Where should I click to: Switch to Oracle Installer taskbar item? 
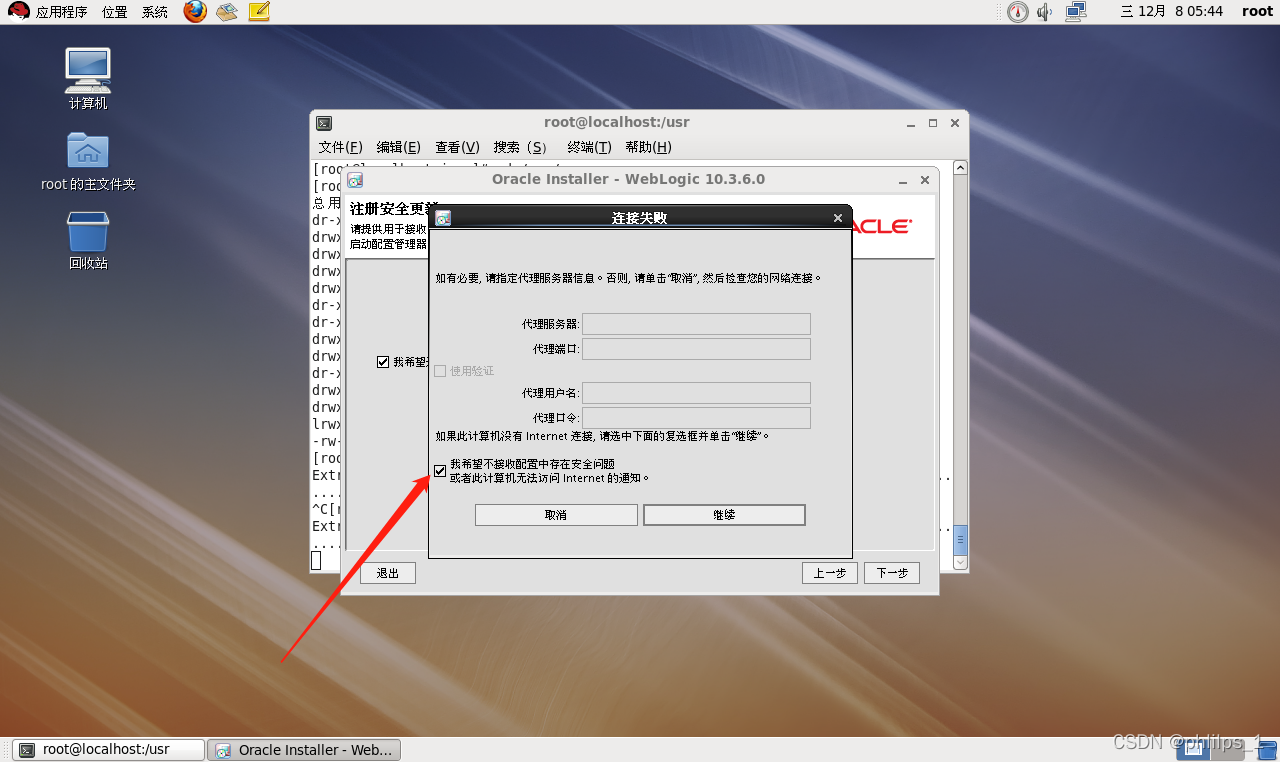tap(306, 749)
